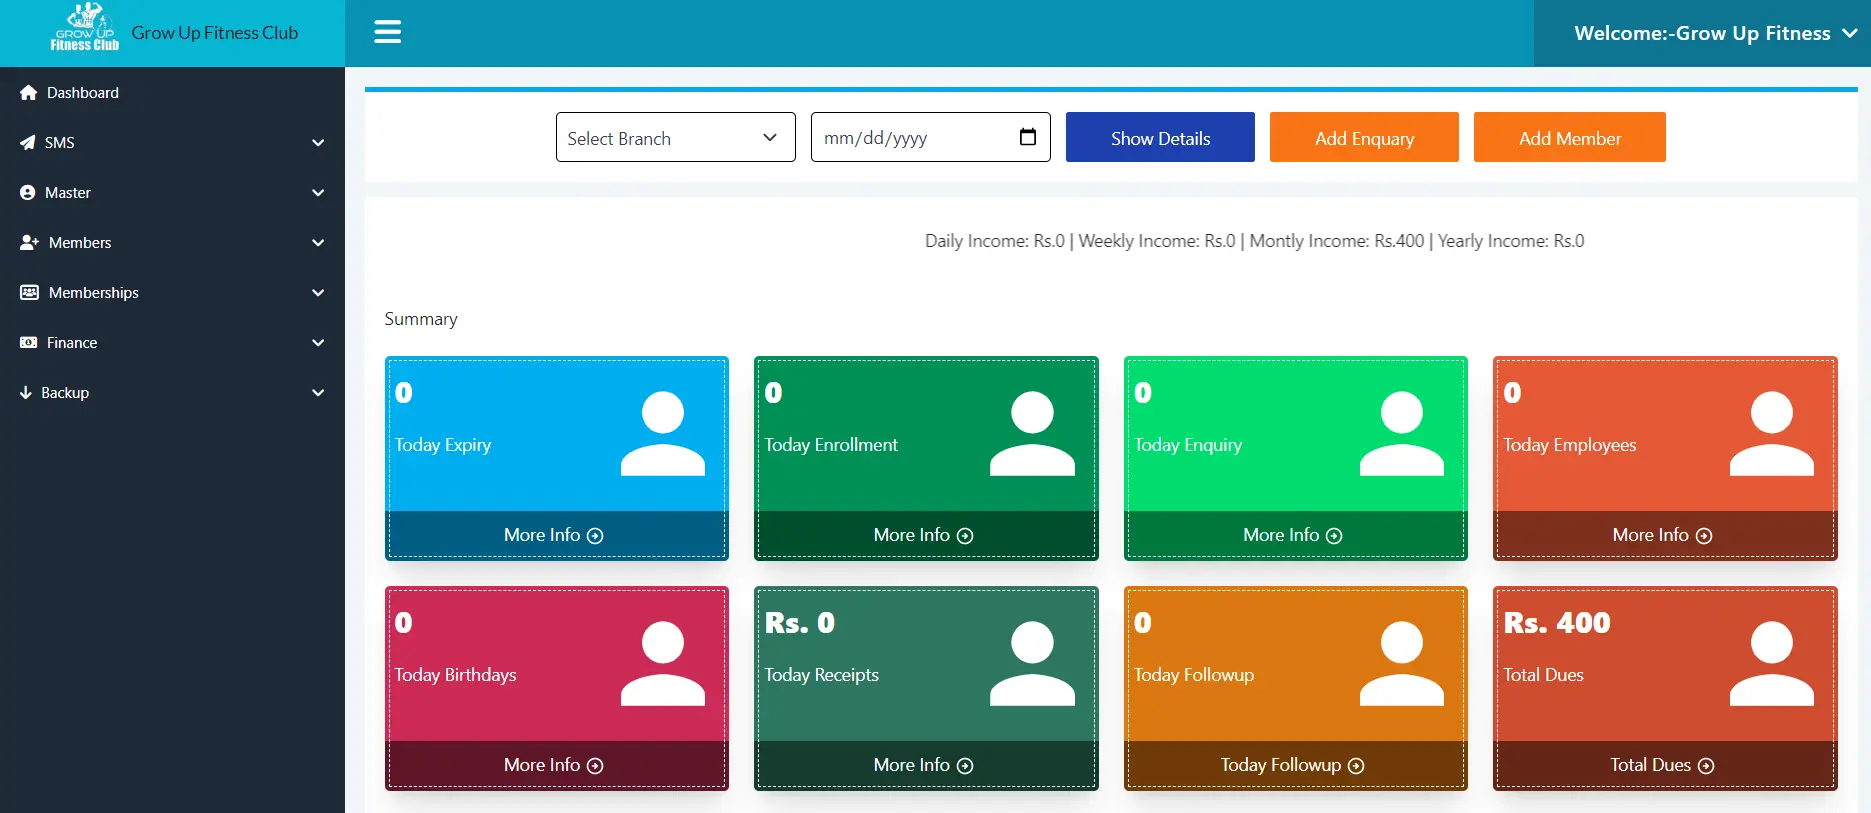Image resolution: width=1871 pixels, height=813 pixels.
Task: Click the person icon on Today Birthdays card
Action: click(x=662, y=664)
